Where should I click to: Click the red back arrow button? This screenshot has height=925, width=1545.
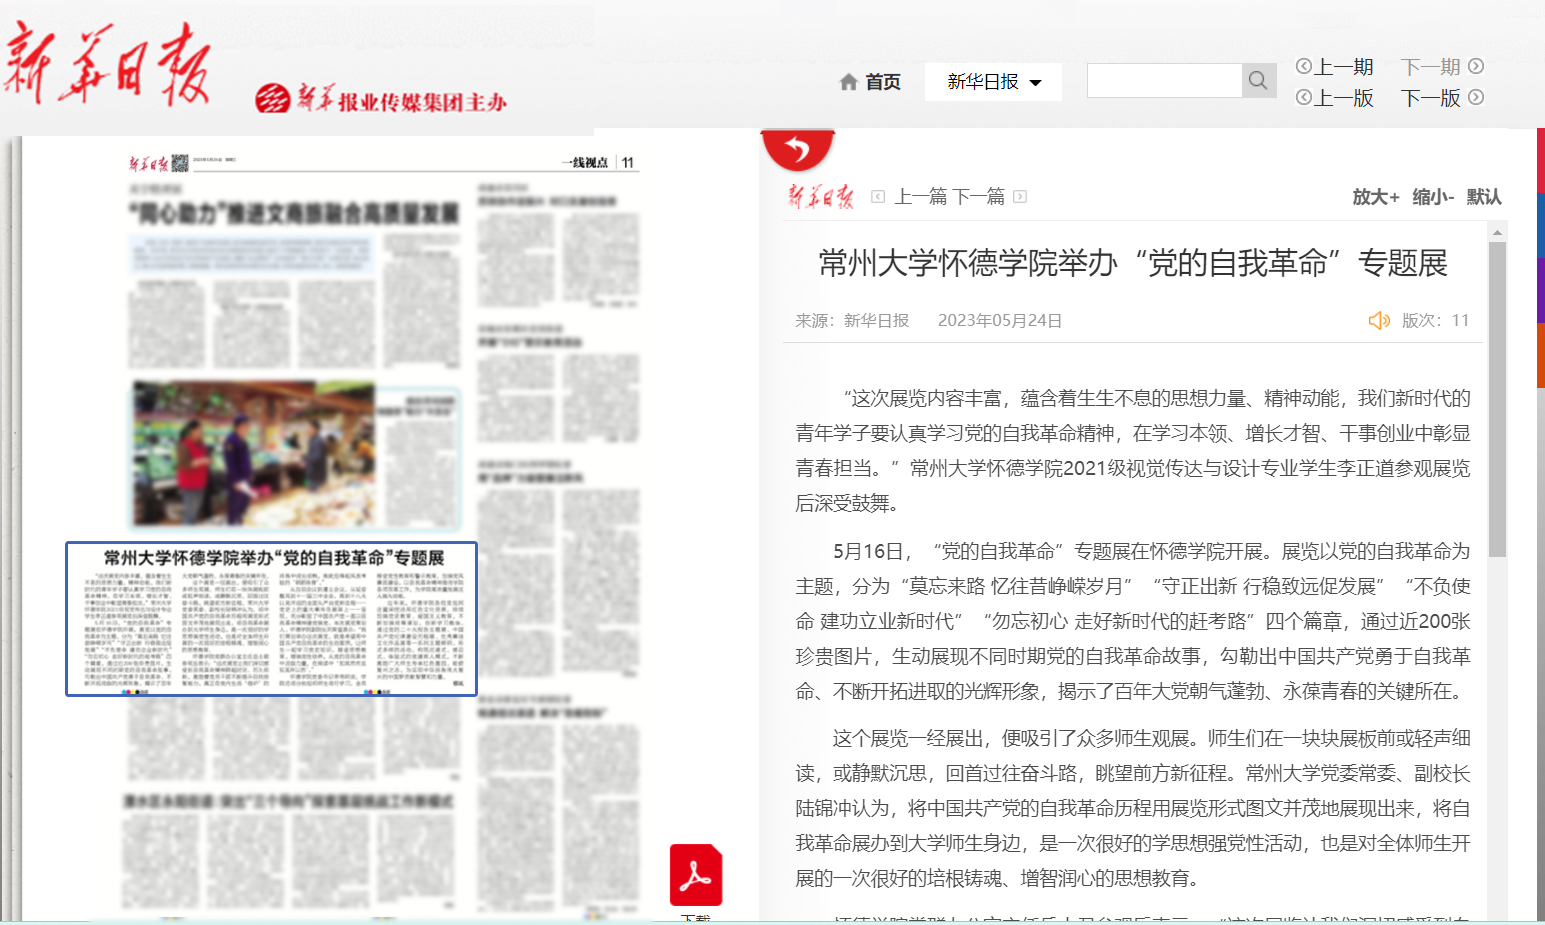point(797,150)
